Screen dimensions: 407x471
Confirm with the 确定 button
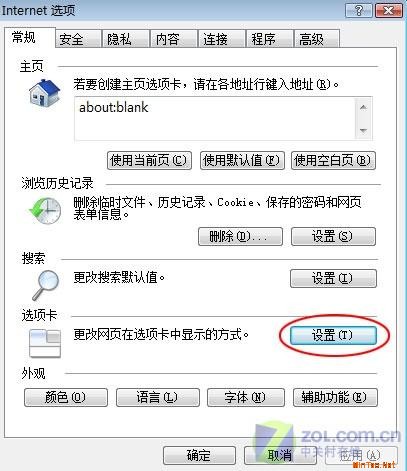pos(199,456)
